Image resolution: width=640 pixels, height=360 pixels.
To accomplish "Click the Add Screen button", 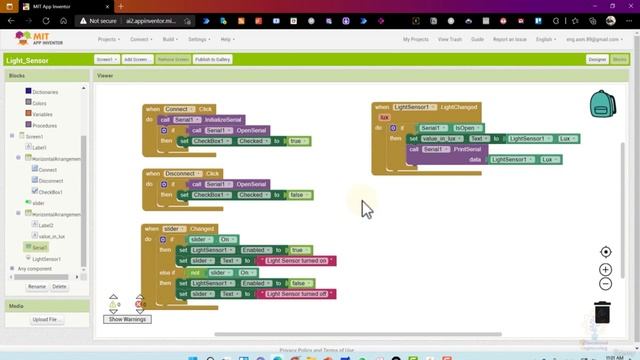I will 137,60.
